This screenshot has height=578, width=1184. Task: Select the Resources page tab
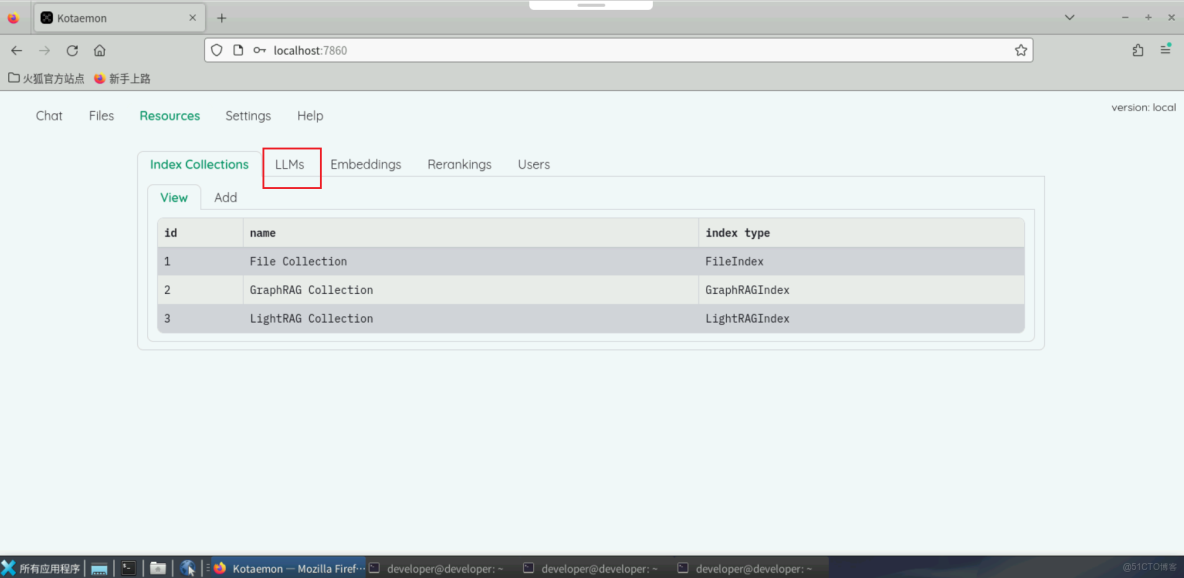click(x=170, y=116)
